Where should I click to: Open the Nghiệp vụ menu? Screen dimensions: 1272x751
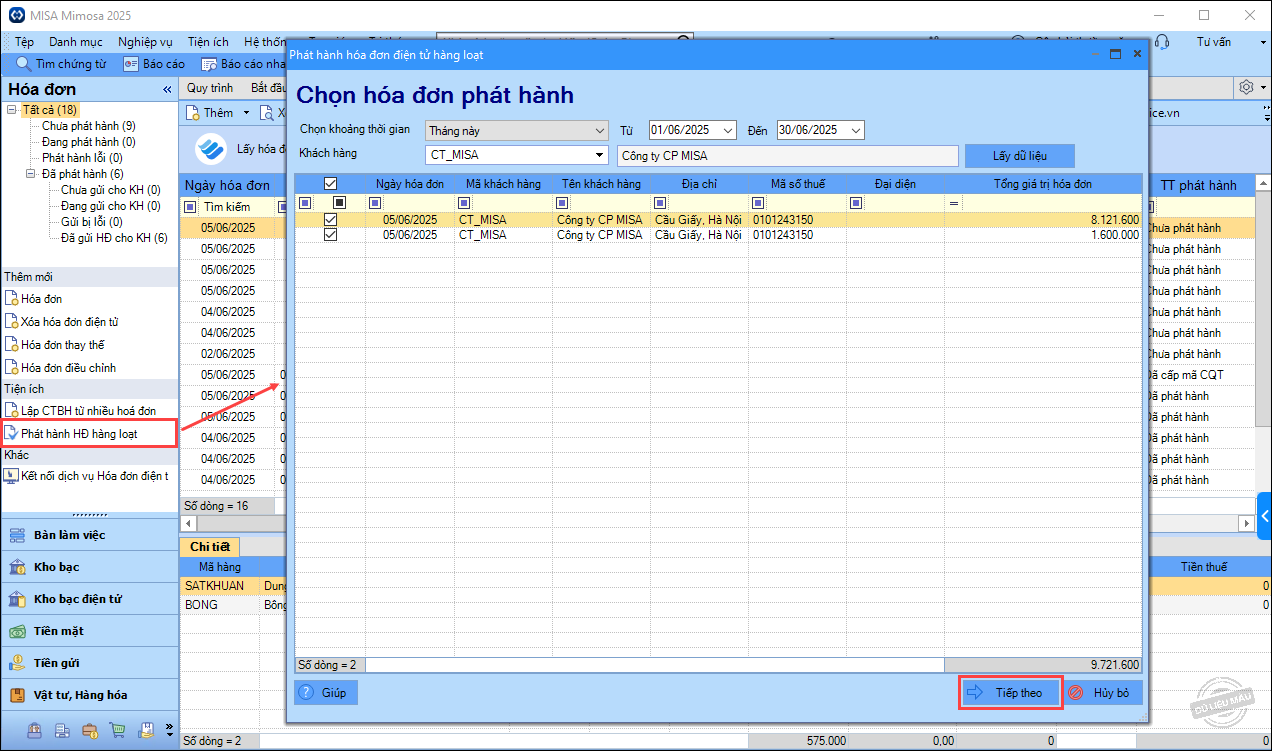coord(145,42)
